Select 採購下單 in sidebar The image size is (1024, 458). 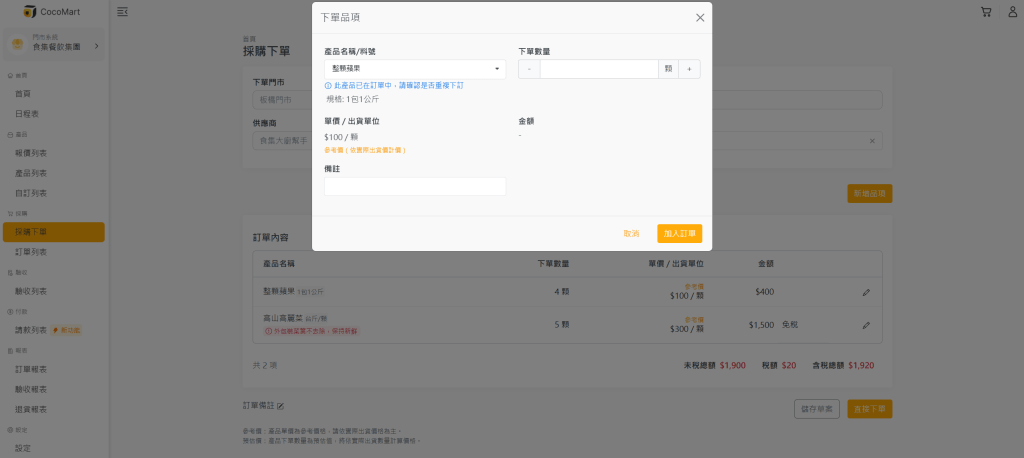point(54,232)
